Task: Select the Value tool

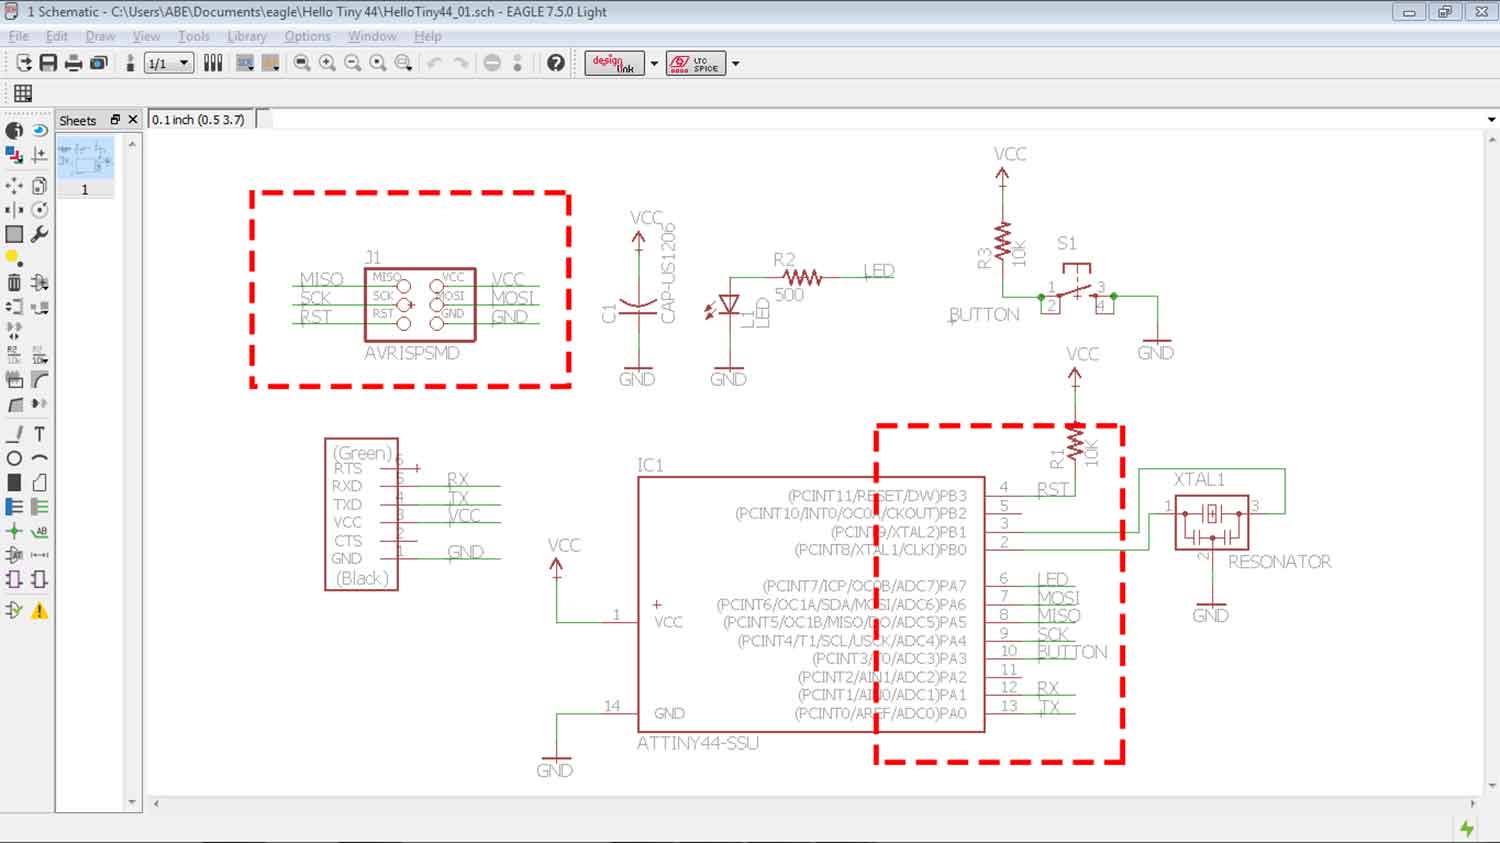Action: point(39,355)
